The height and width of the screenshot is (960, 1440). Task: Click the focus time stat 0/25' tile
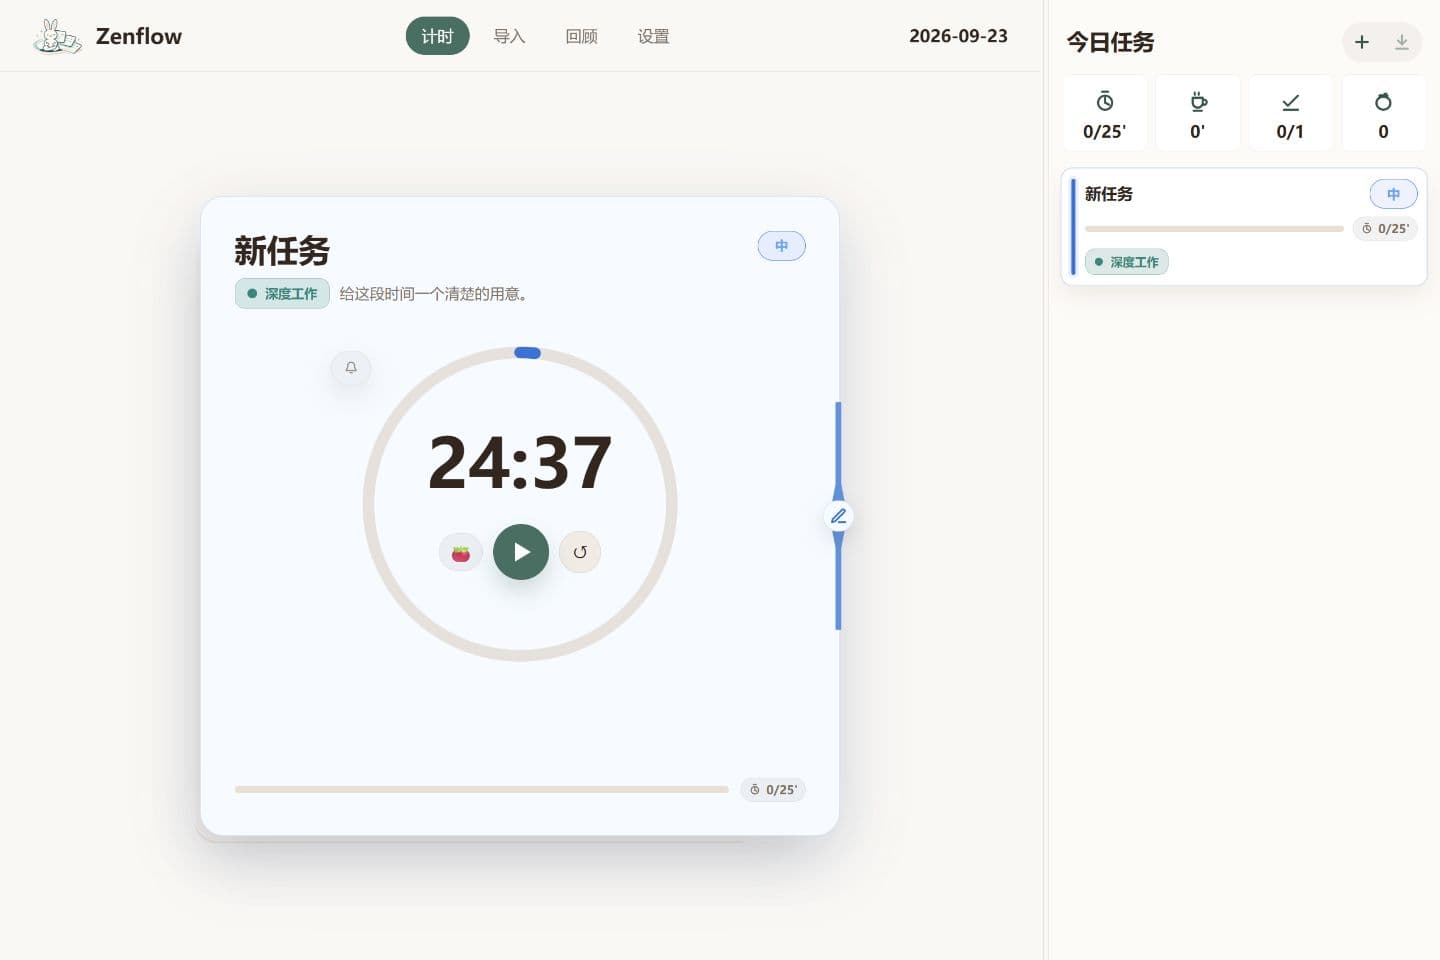pyautogui.click(x=1105, y=114)
